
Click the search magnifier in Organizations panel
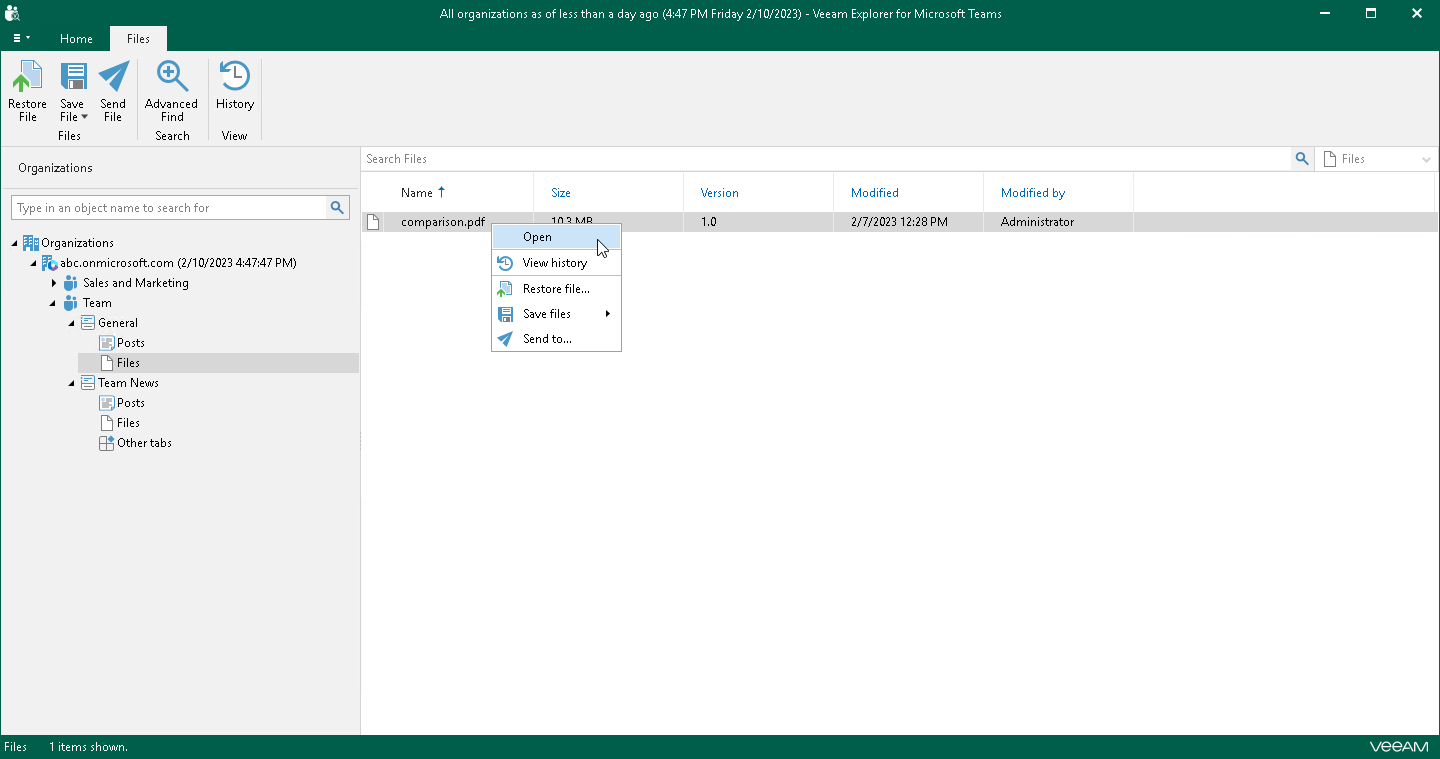tap(338, 208)
